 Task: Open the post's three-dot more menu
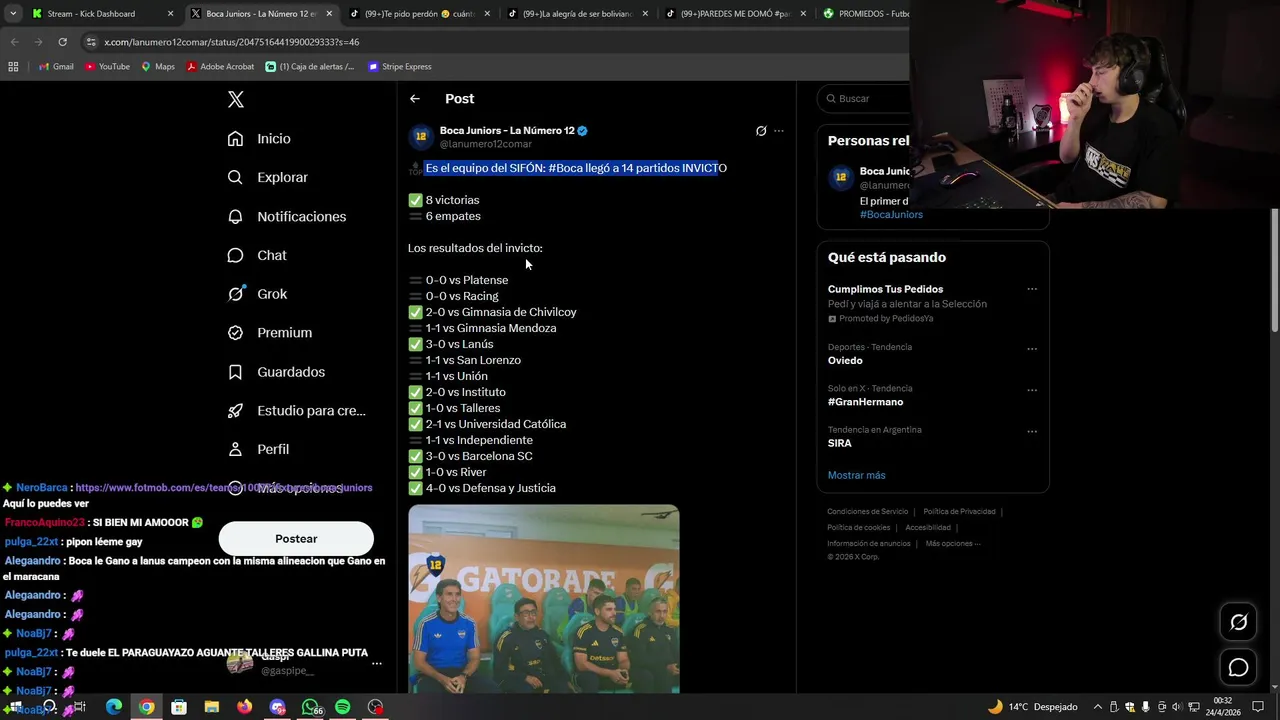click(x=779, y=131)
